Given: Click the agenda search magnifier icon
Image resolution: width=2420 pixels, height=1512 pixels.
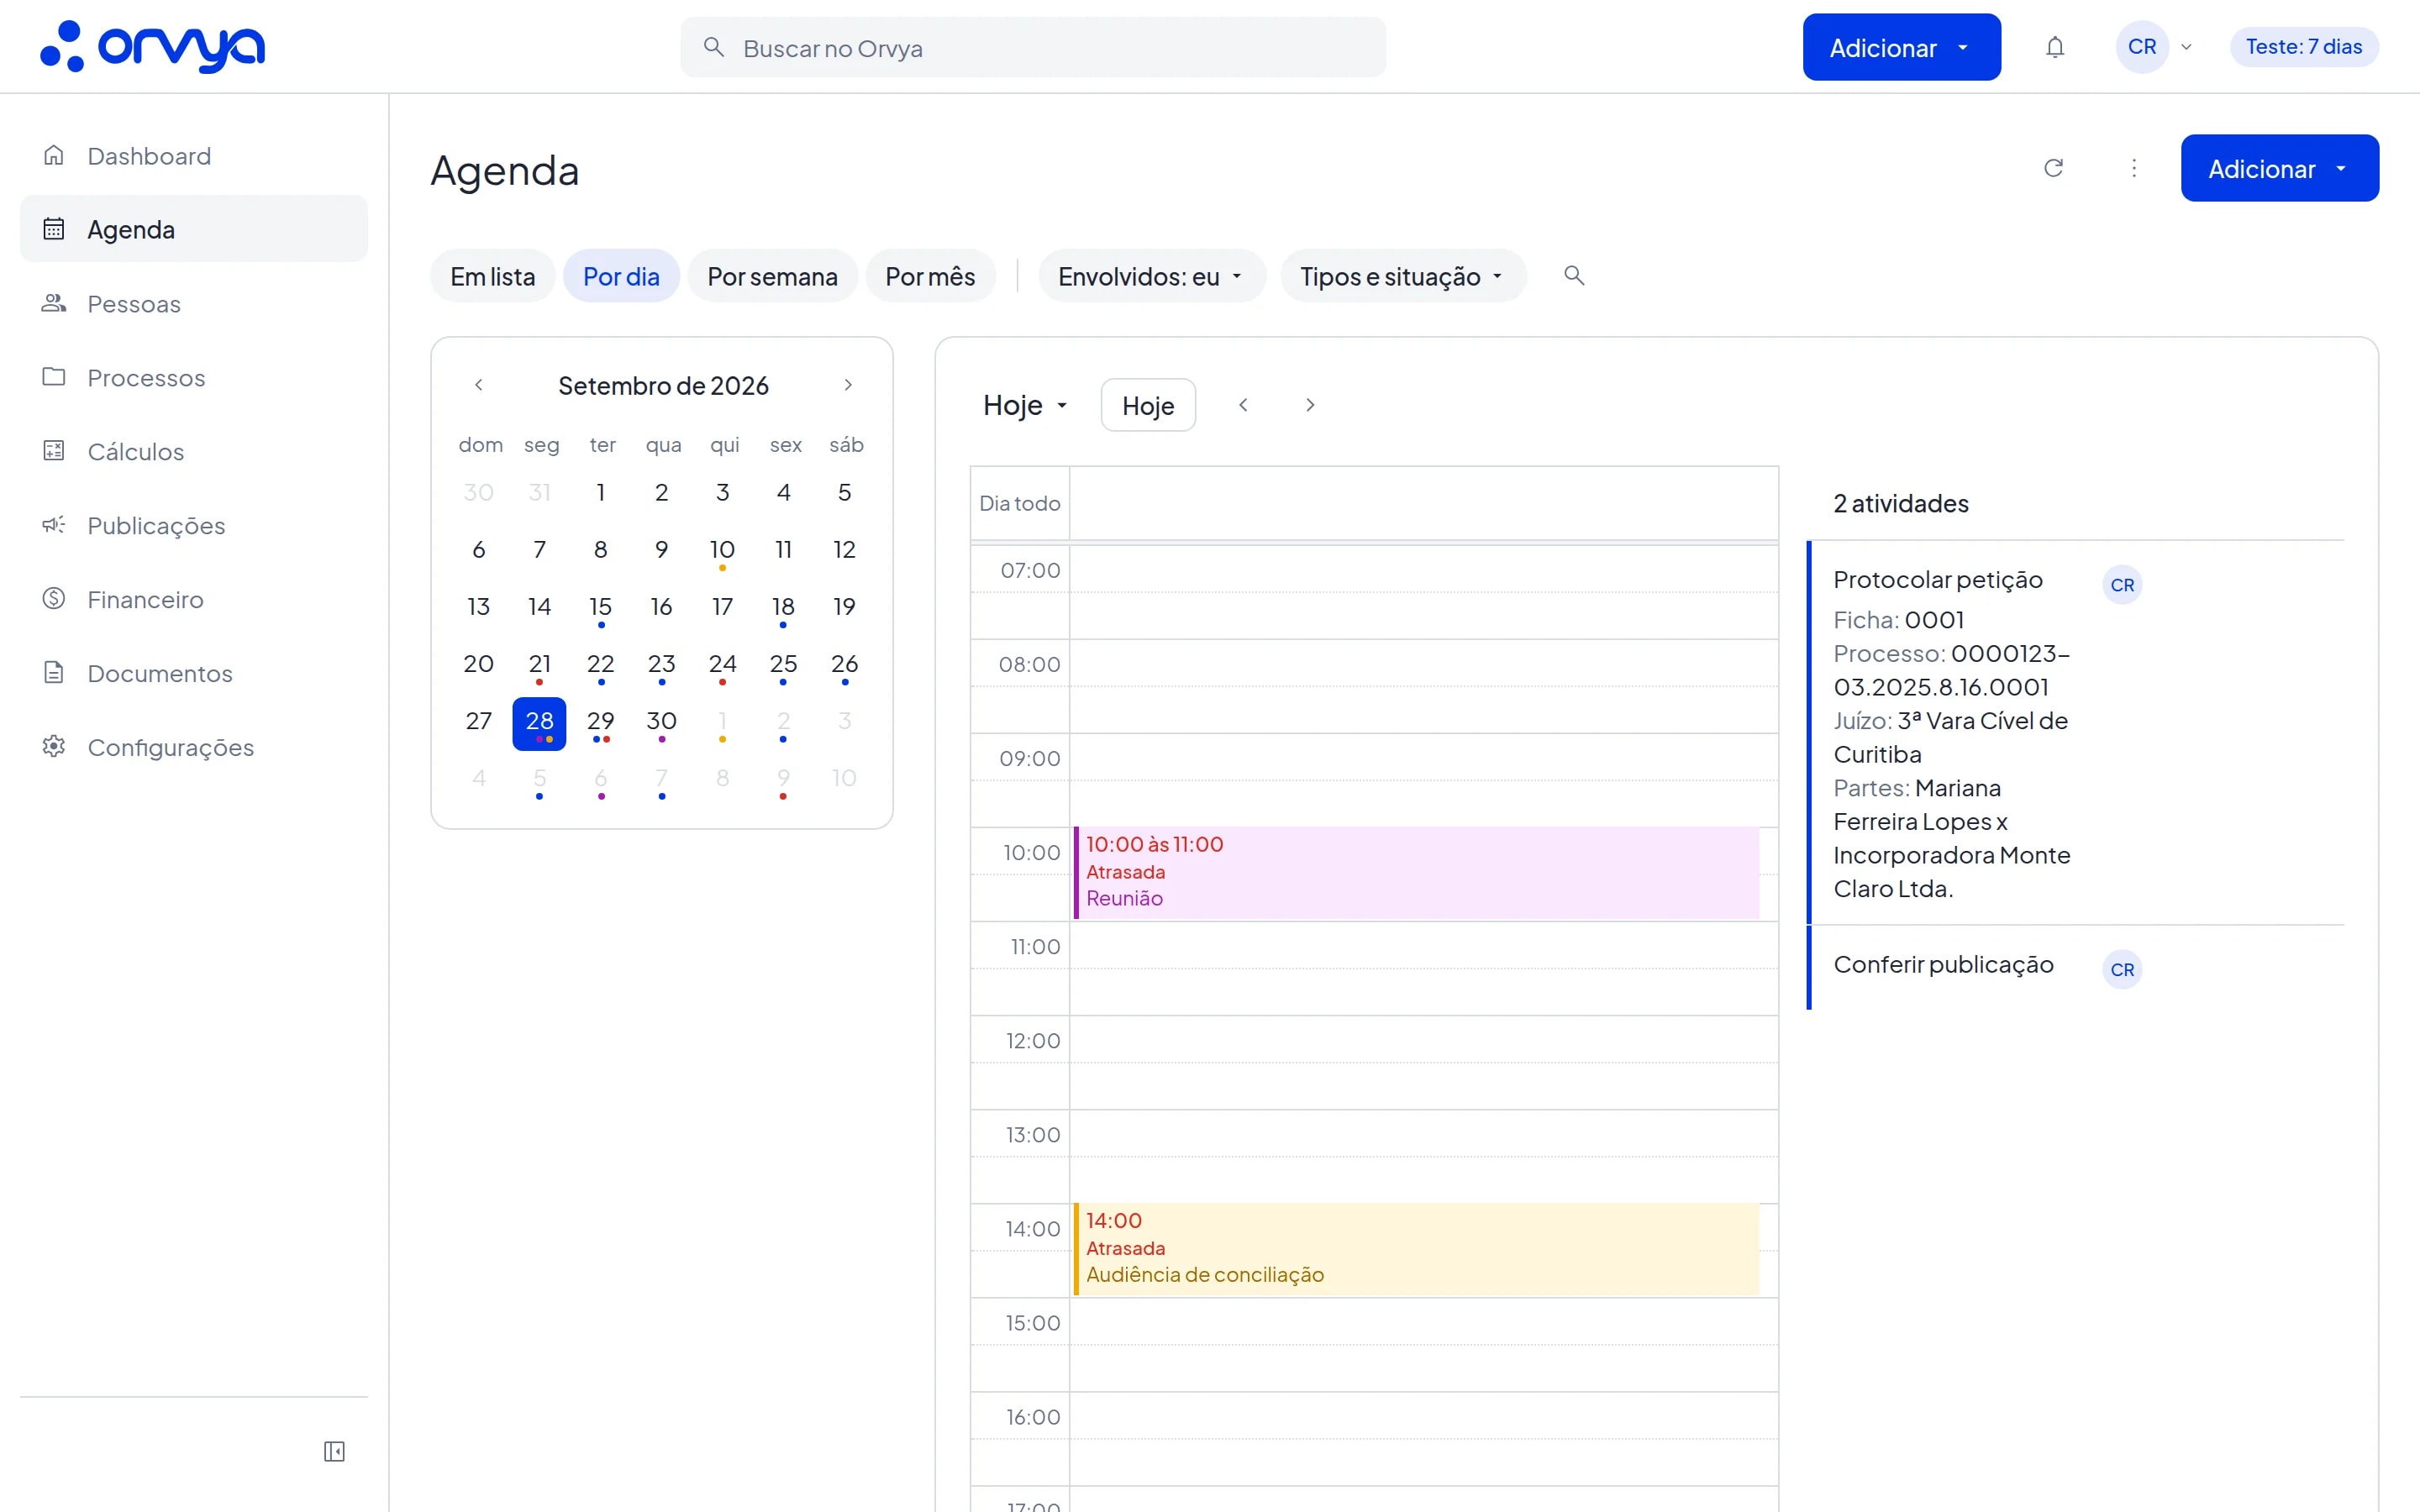Looking at the screenshot, I should (x=1574, y=275).
